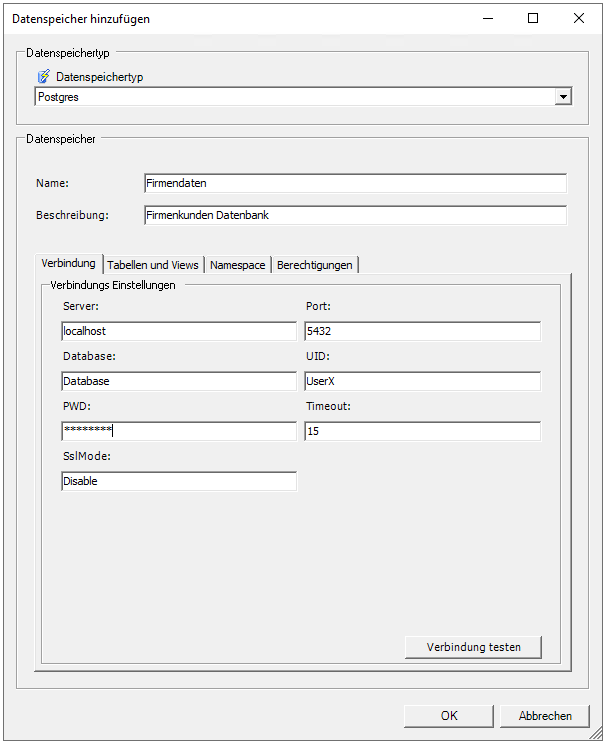
Task: Click the Beschreibung field Firmenkunden Datenbank
Action: click(355, 215)
